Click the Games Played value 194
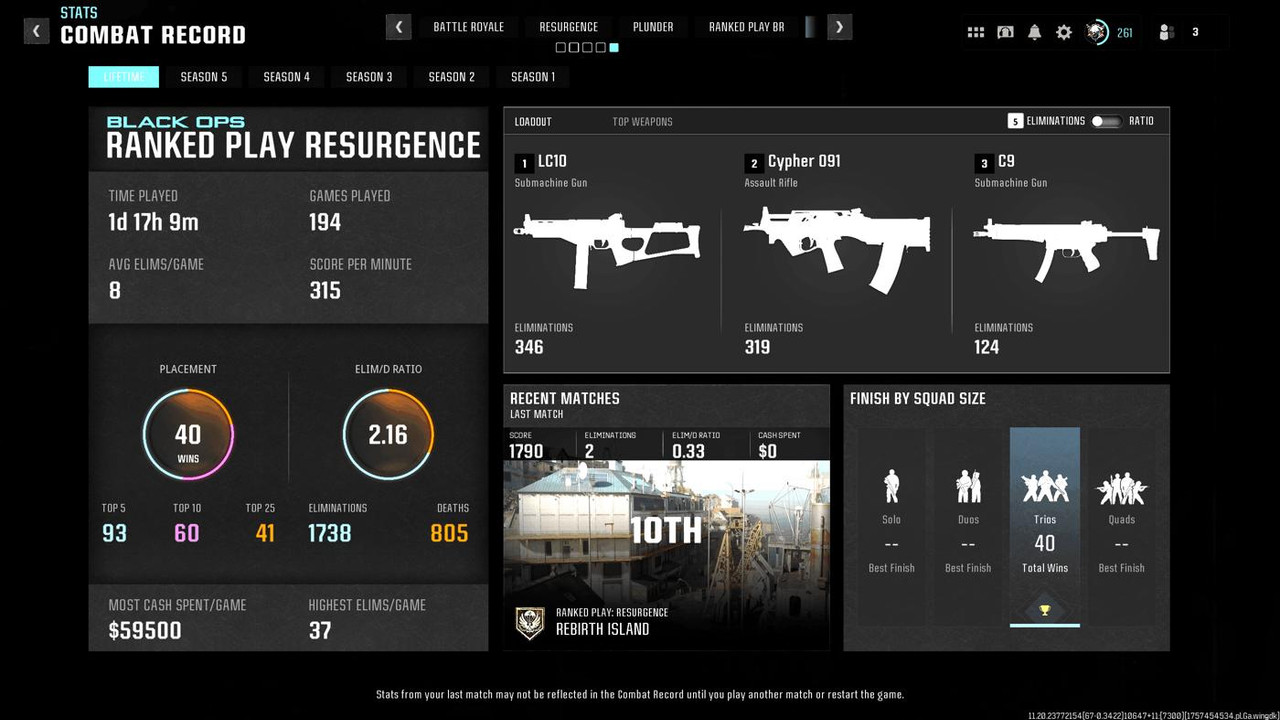The height and width of the screenshot is (720, 1280). [325, 222]
